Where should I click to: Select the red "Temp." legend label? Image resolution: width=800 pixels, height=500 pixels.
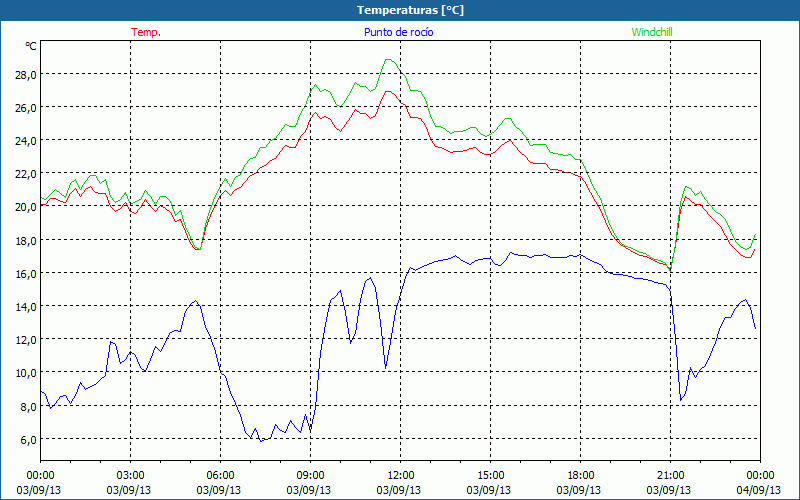pos(146,32)
